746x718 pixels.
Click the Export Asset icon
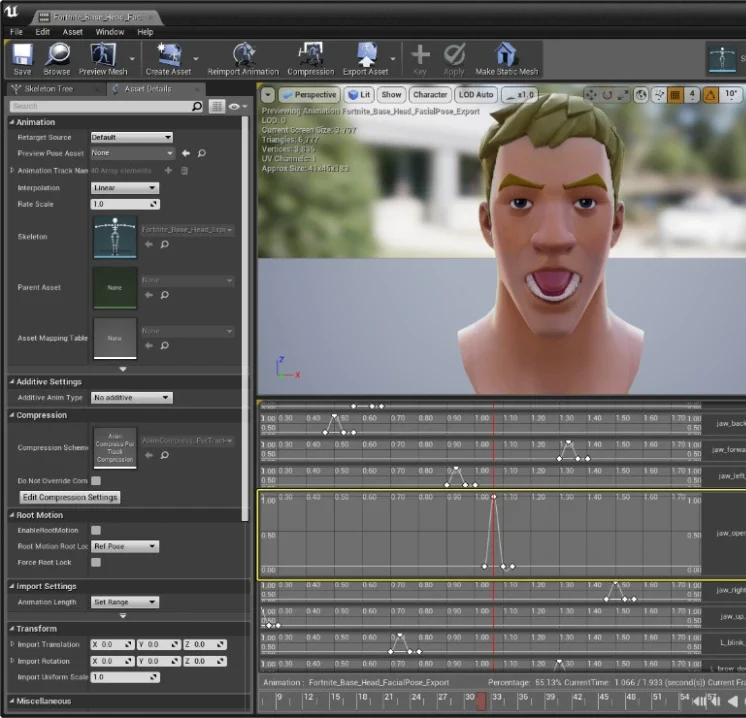click(x=365, y=59)
